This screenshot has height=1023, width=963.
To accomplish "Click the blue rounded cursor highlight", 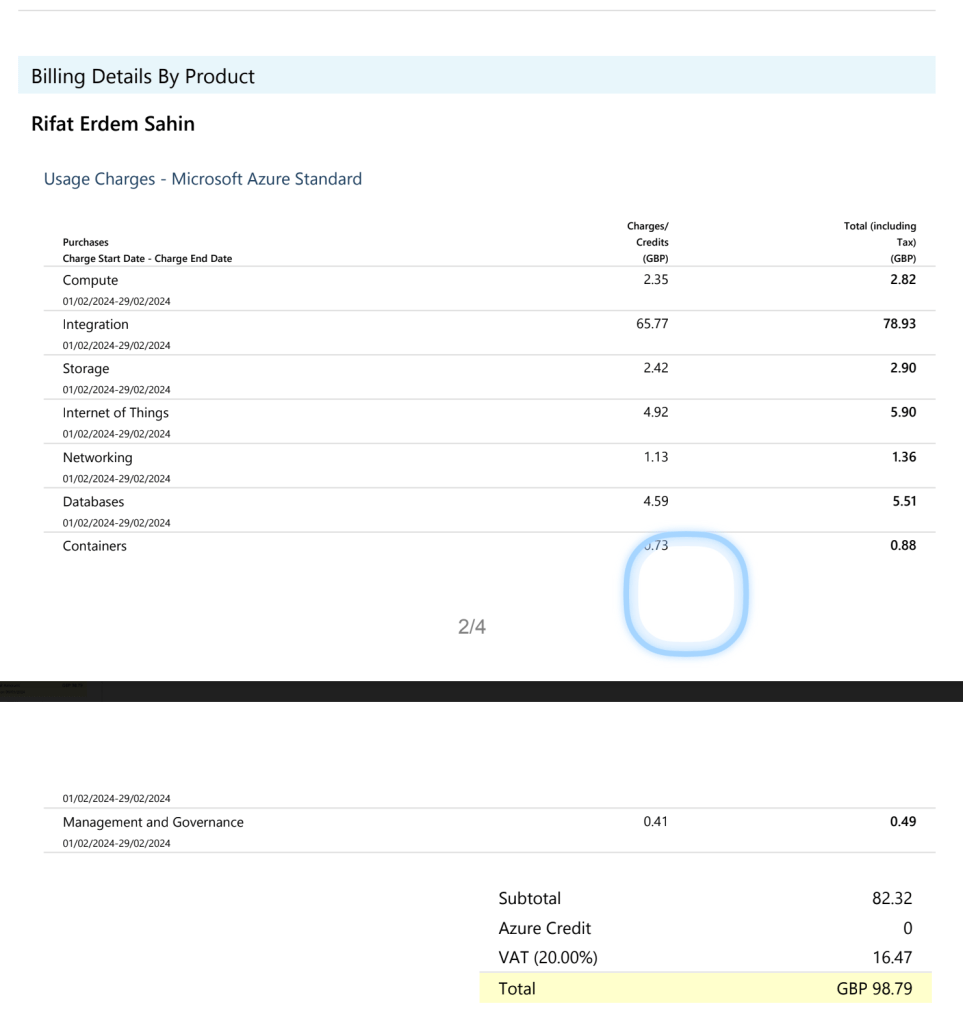I will [x=686, y=594].
